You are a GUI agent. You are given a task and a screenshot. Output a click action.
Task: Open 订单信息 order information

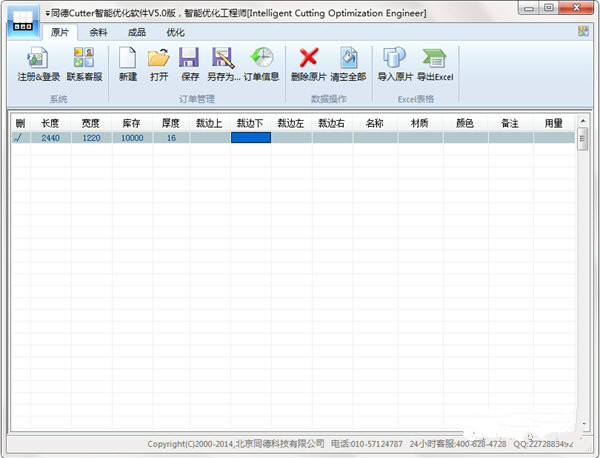point(261,64)
